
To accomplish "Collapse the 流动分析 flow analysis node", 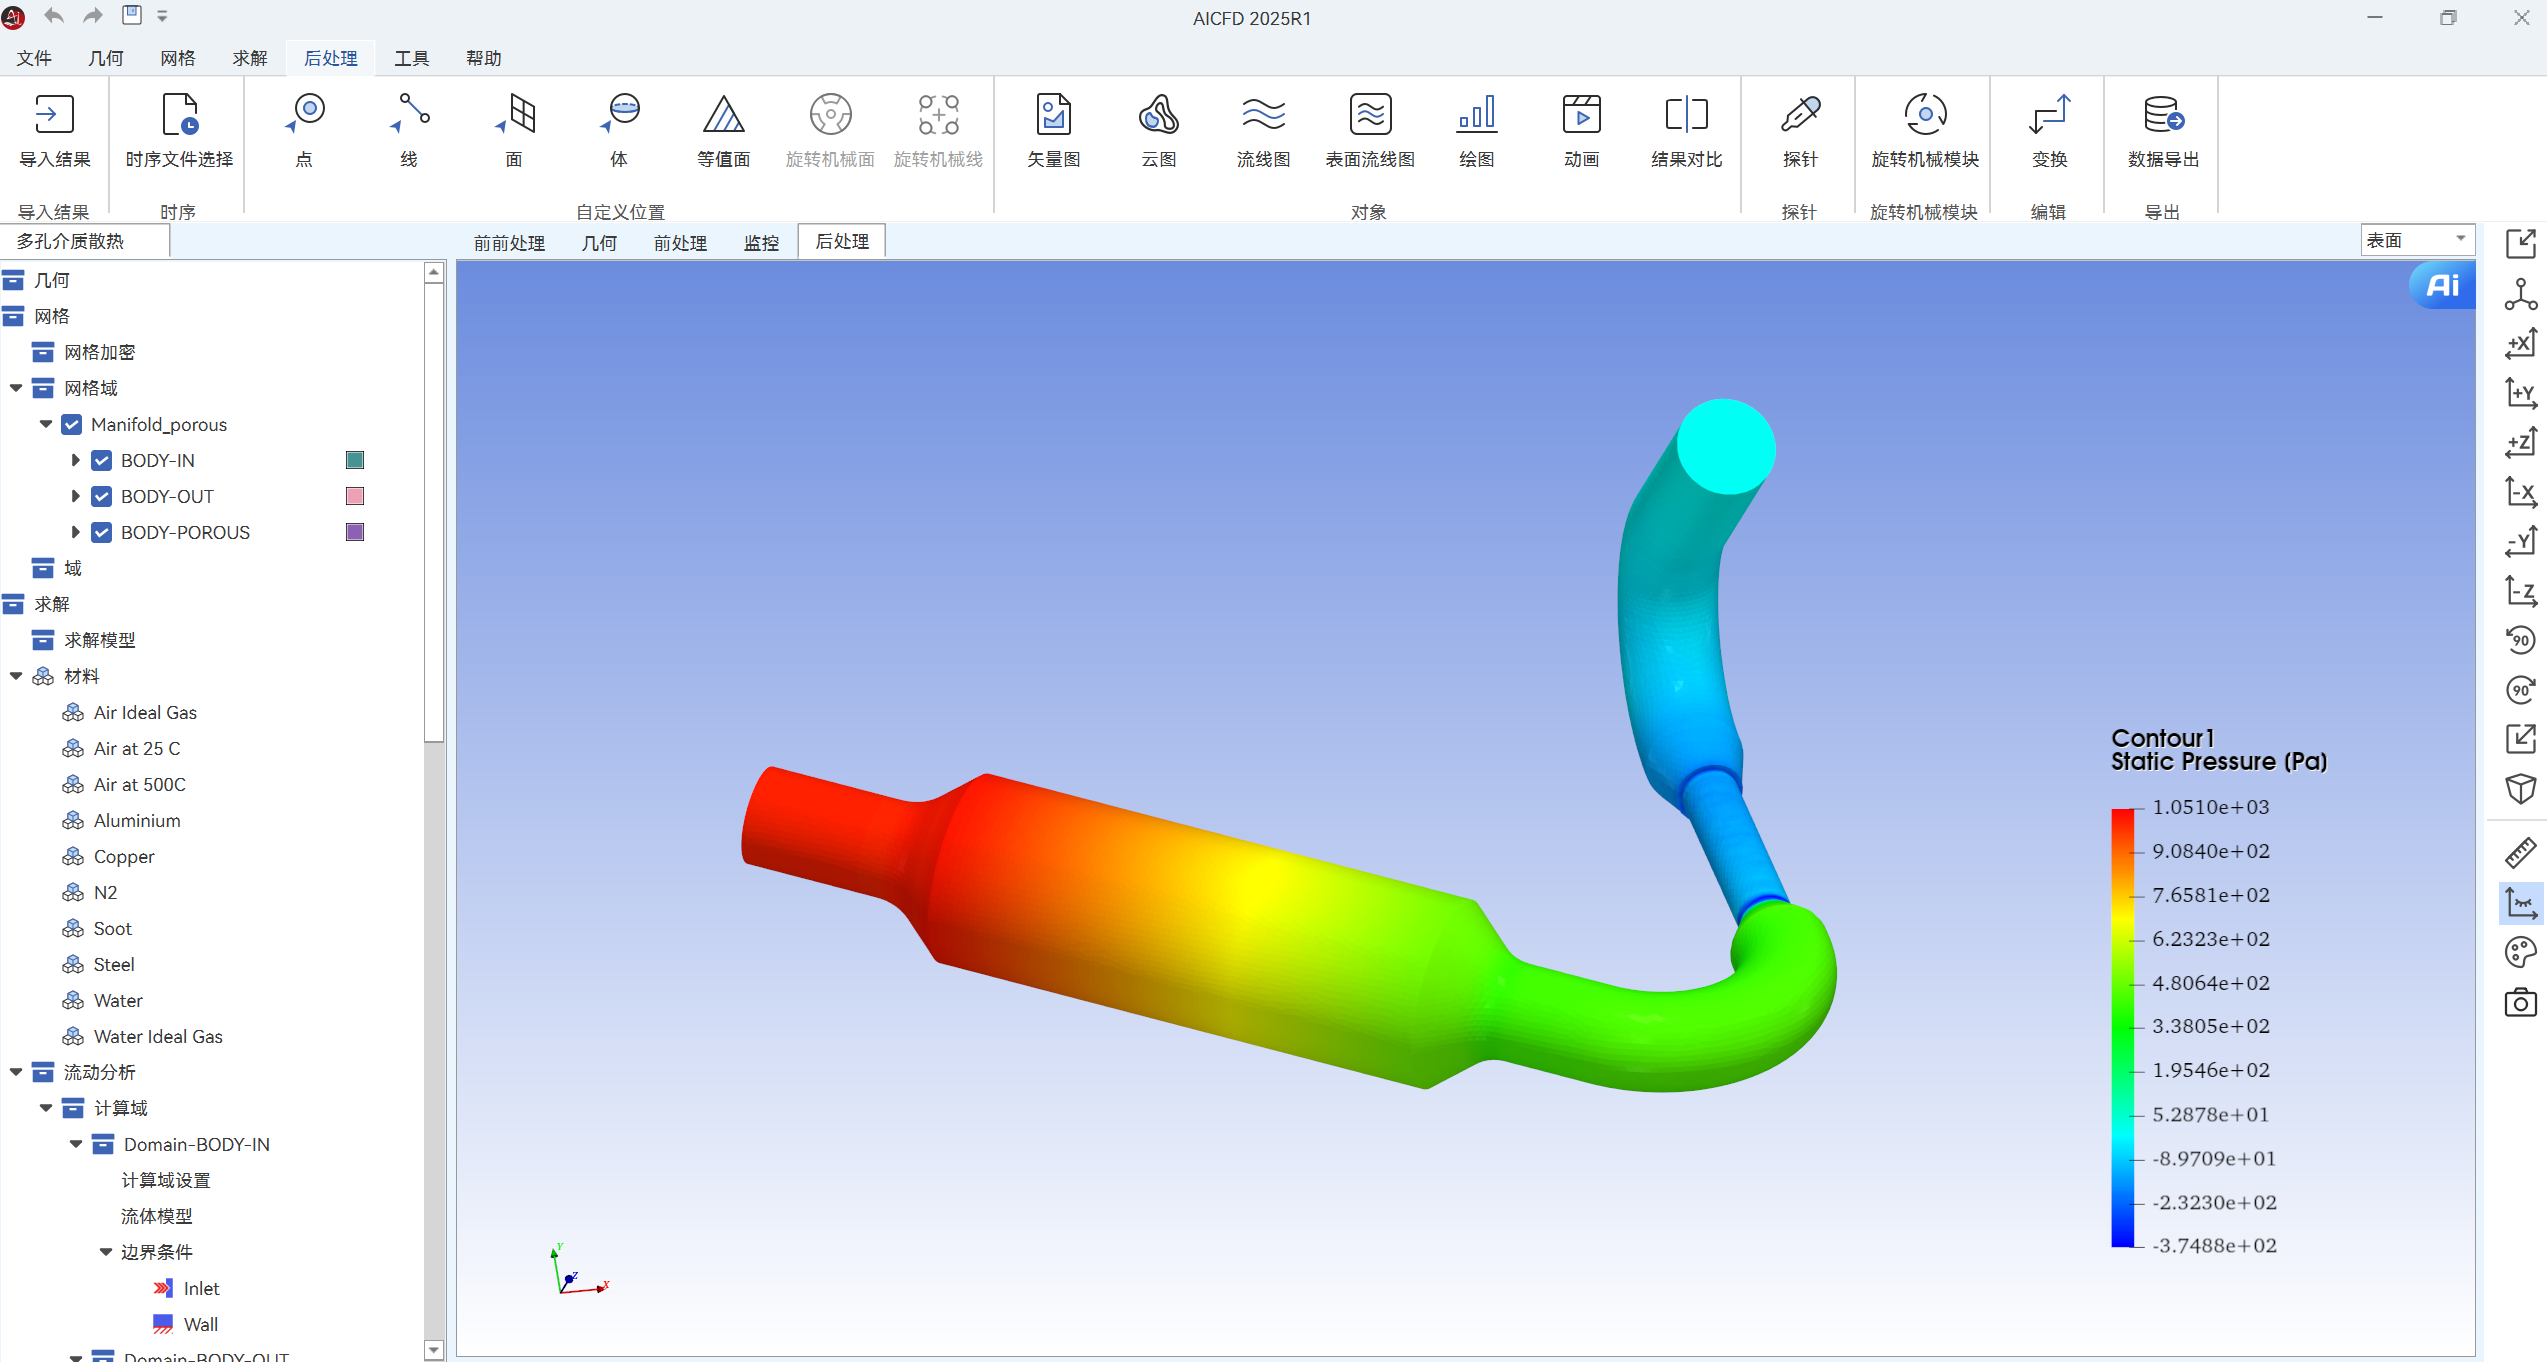I will click(16, 1072).
